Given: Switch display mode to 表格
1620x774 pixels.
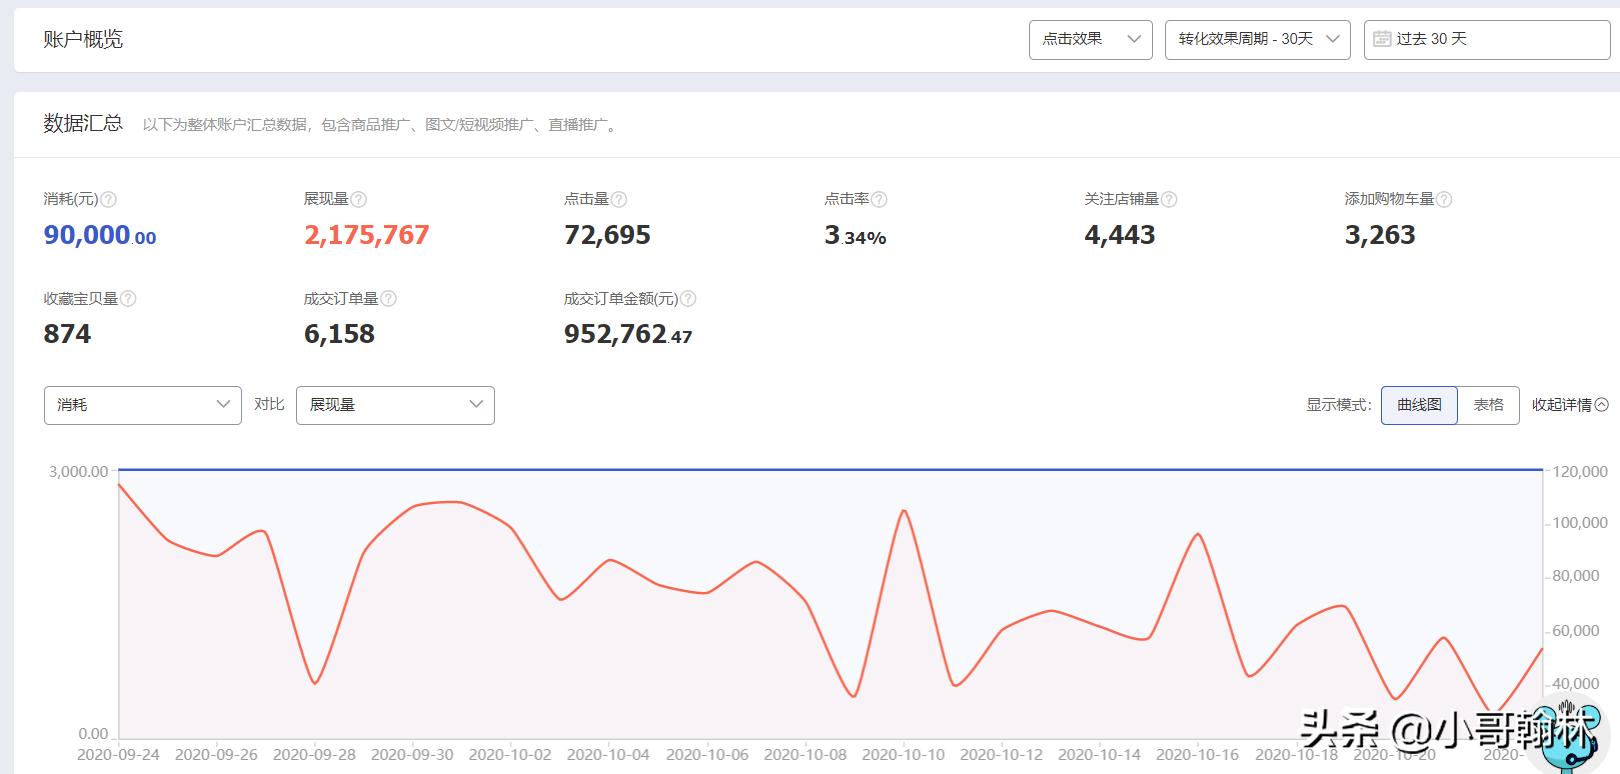Looking at the screenshot, I should pos(1488,405).
